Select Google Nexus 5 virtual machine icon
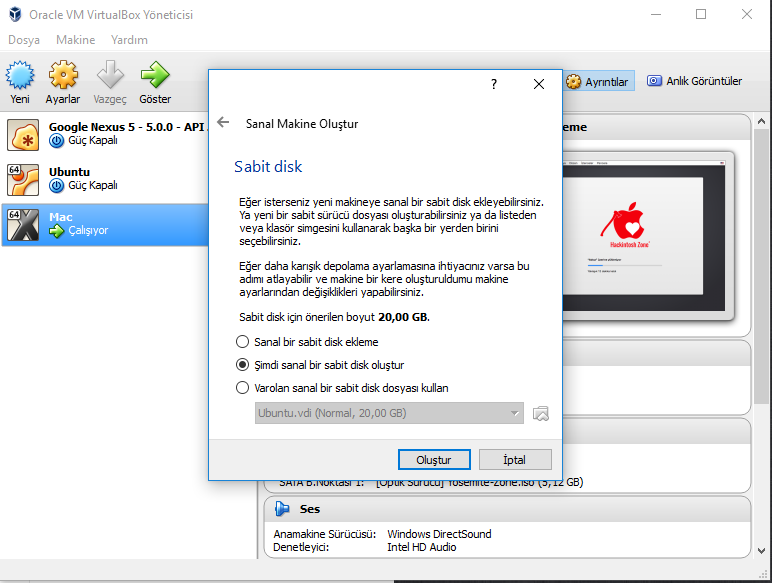Screen dimensions: 772x583 23,135
